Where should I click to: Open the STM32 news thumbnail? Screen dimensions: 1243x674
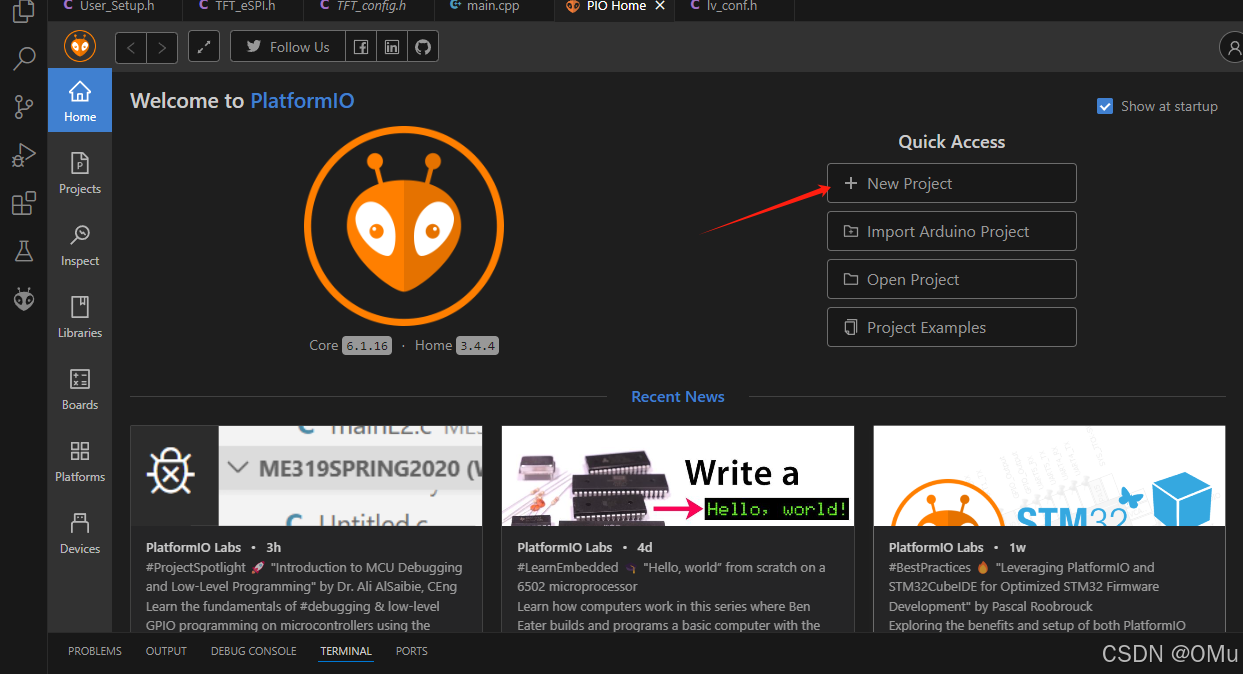1049,476
